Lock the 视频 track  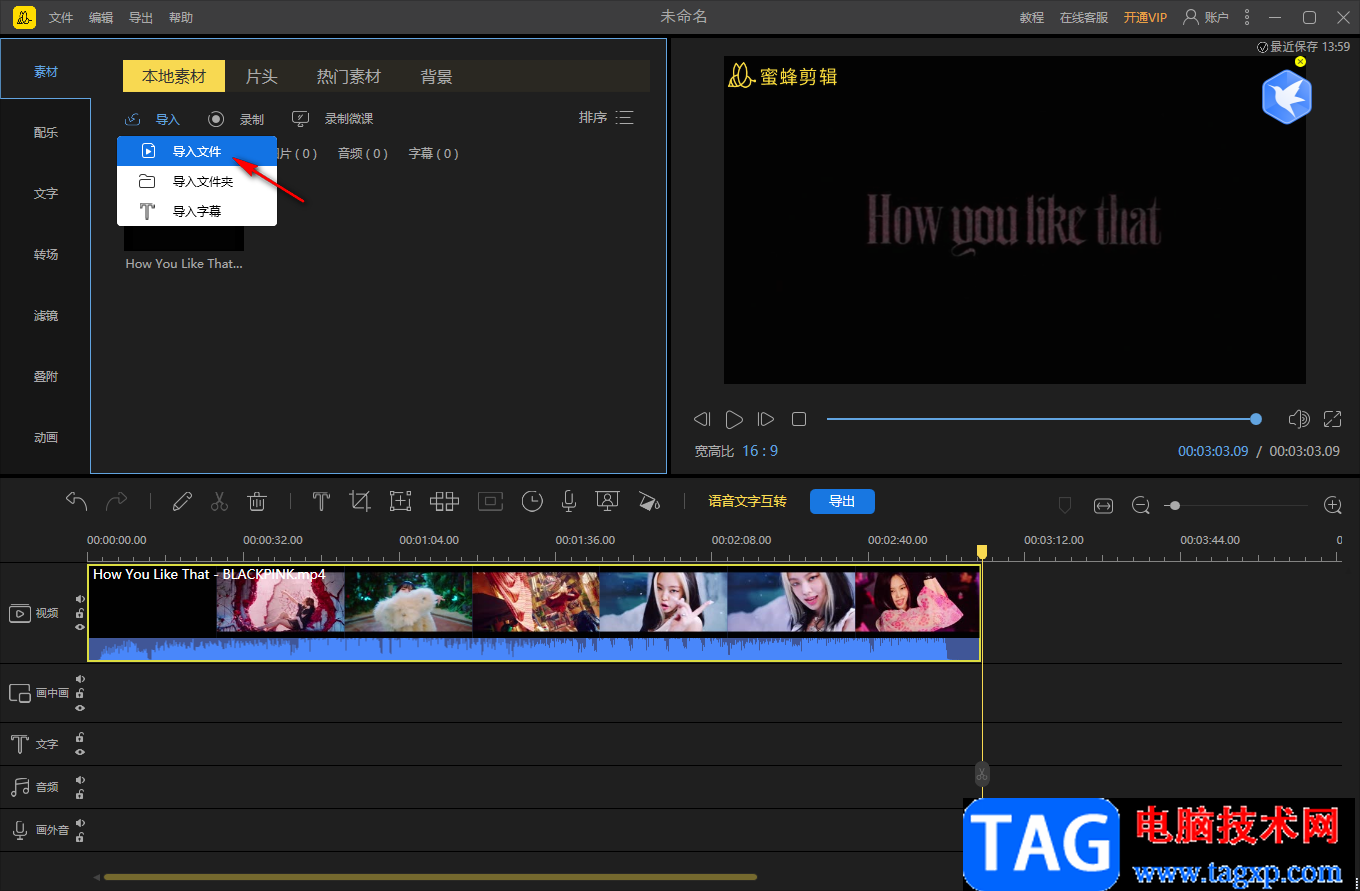point(80,613)
